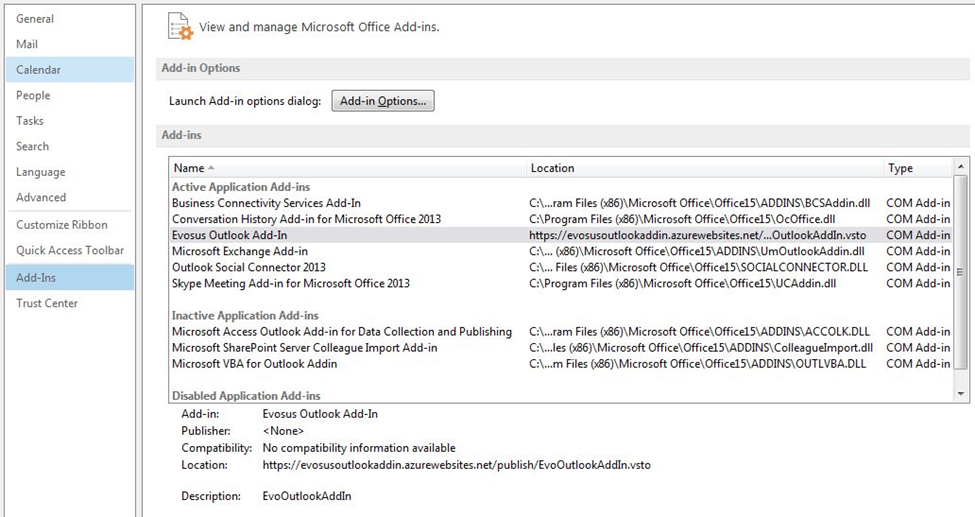The width and height of the screenshot is (975, 517).
Task: Open Quick Access Toolbar settings
Action: (x=69, y=250)
